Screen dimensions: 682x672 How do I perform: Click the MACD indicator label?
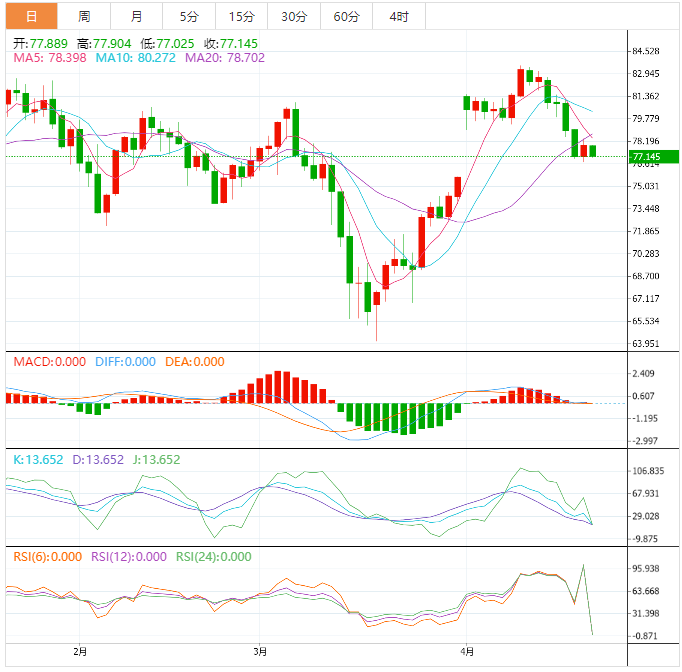click(x=46, y=362)
